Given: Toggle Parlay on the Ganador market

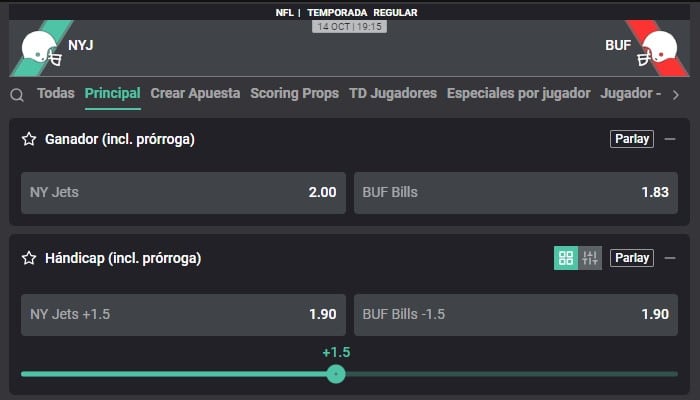Looking at the screenshot, I should [x=631, y=139].
